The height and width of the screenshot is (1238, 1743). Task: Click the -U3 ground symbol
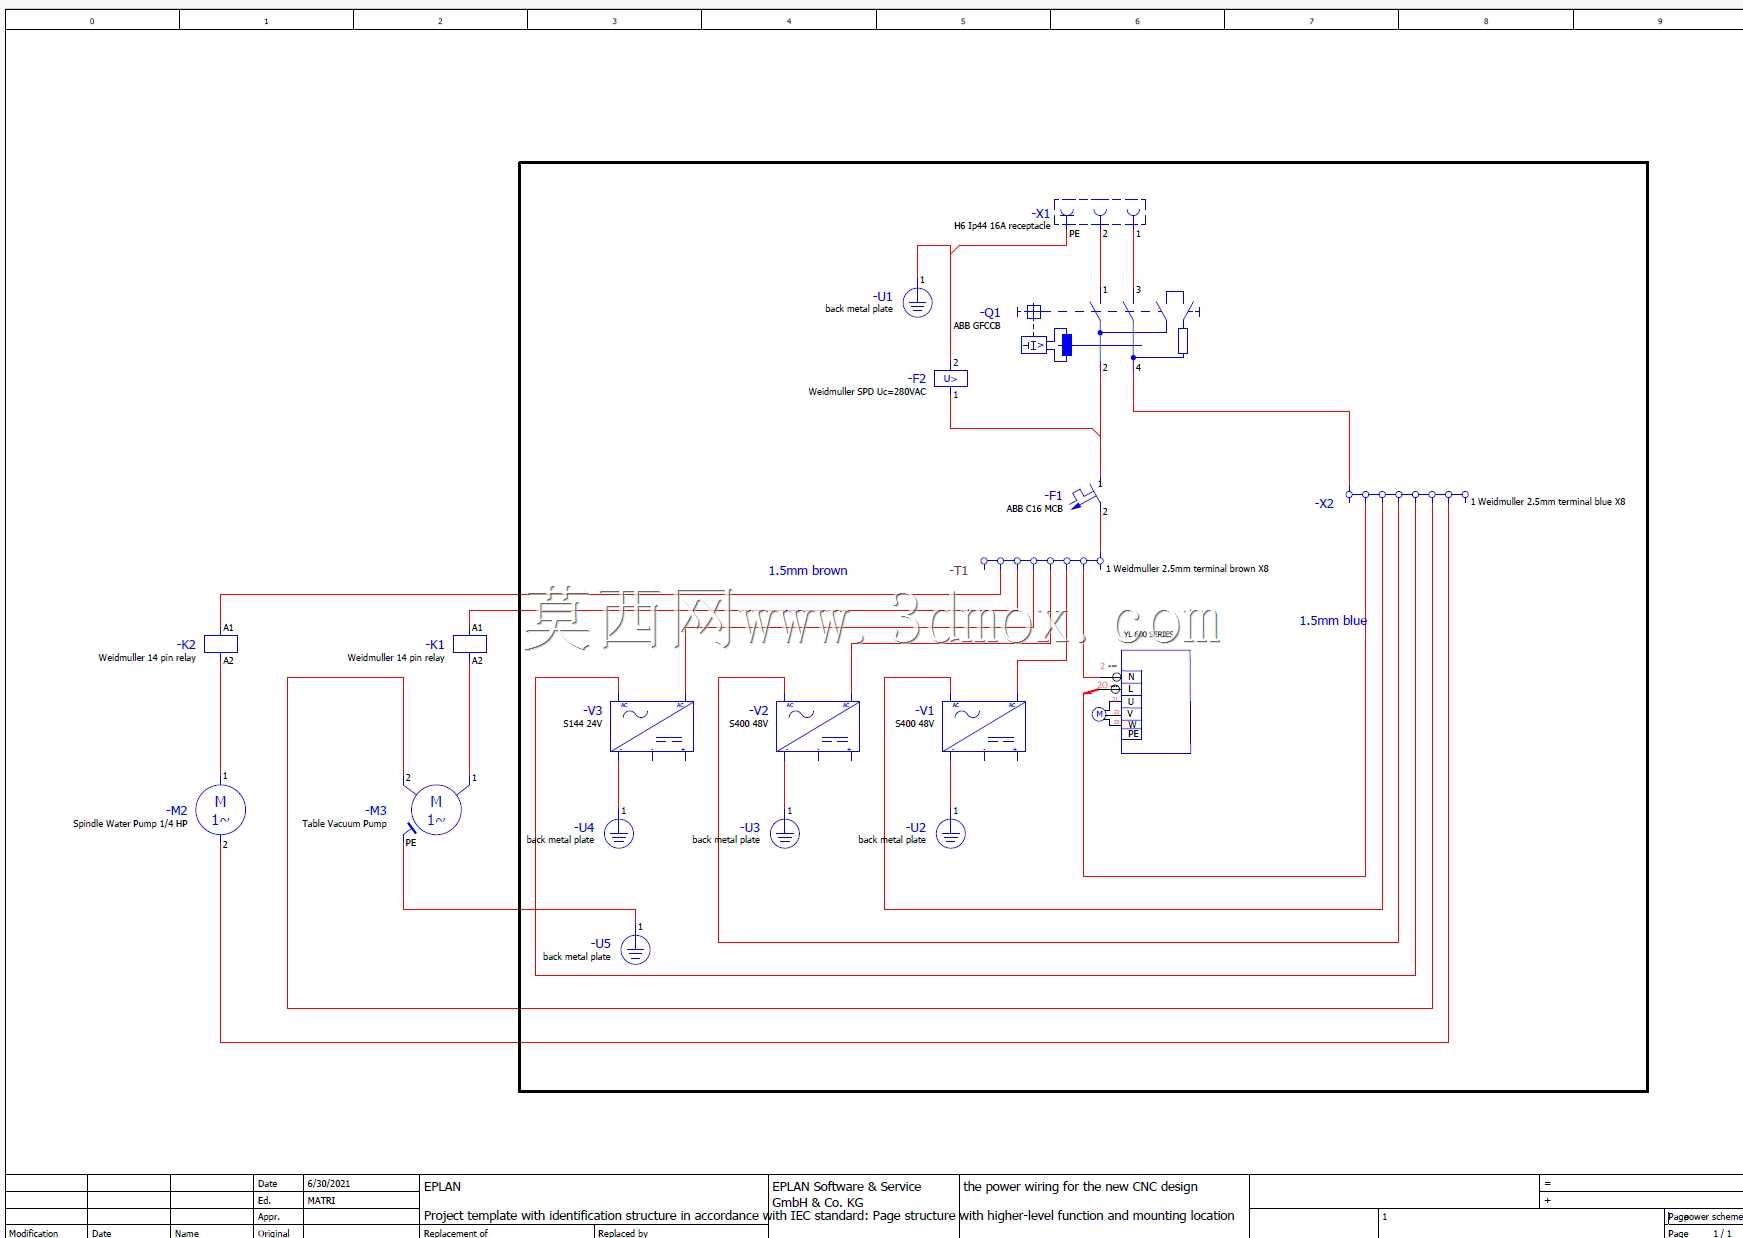[x=785, y=834]
